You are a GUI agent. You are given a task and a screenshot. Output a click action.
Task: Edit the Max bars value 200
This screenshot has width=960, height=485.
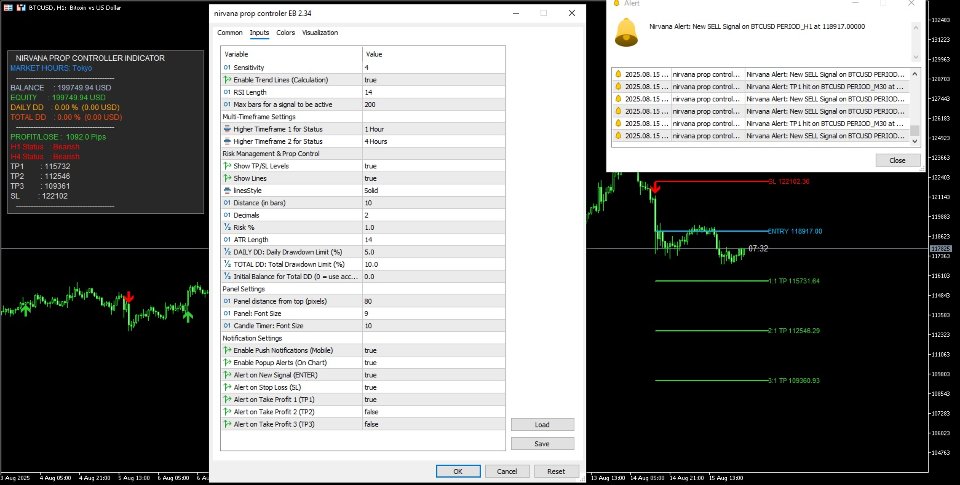pyautogui.click(x=434, y=105)
